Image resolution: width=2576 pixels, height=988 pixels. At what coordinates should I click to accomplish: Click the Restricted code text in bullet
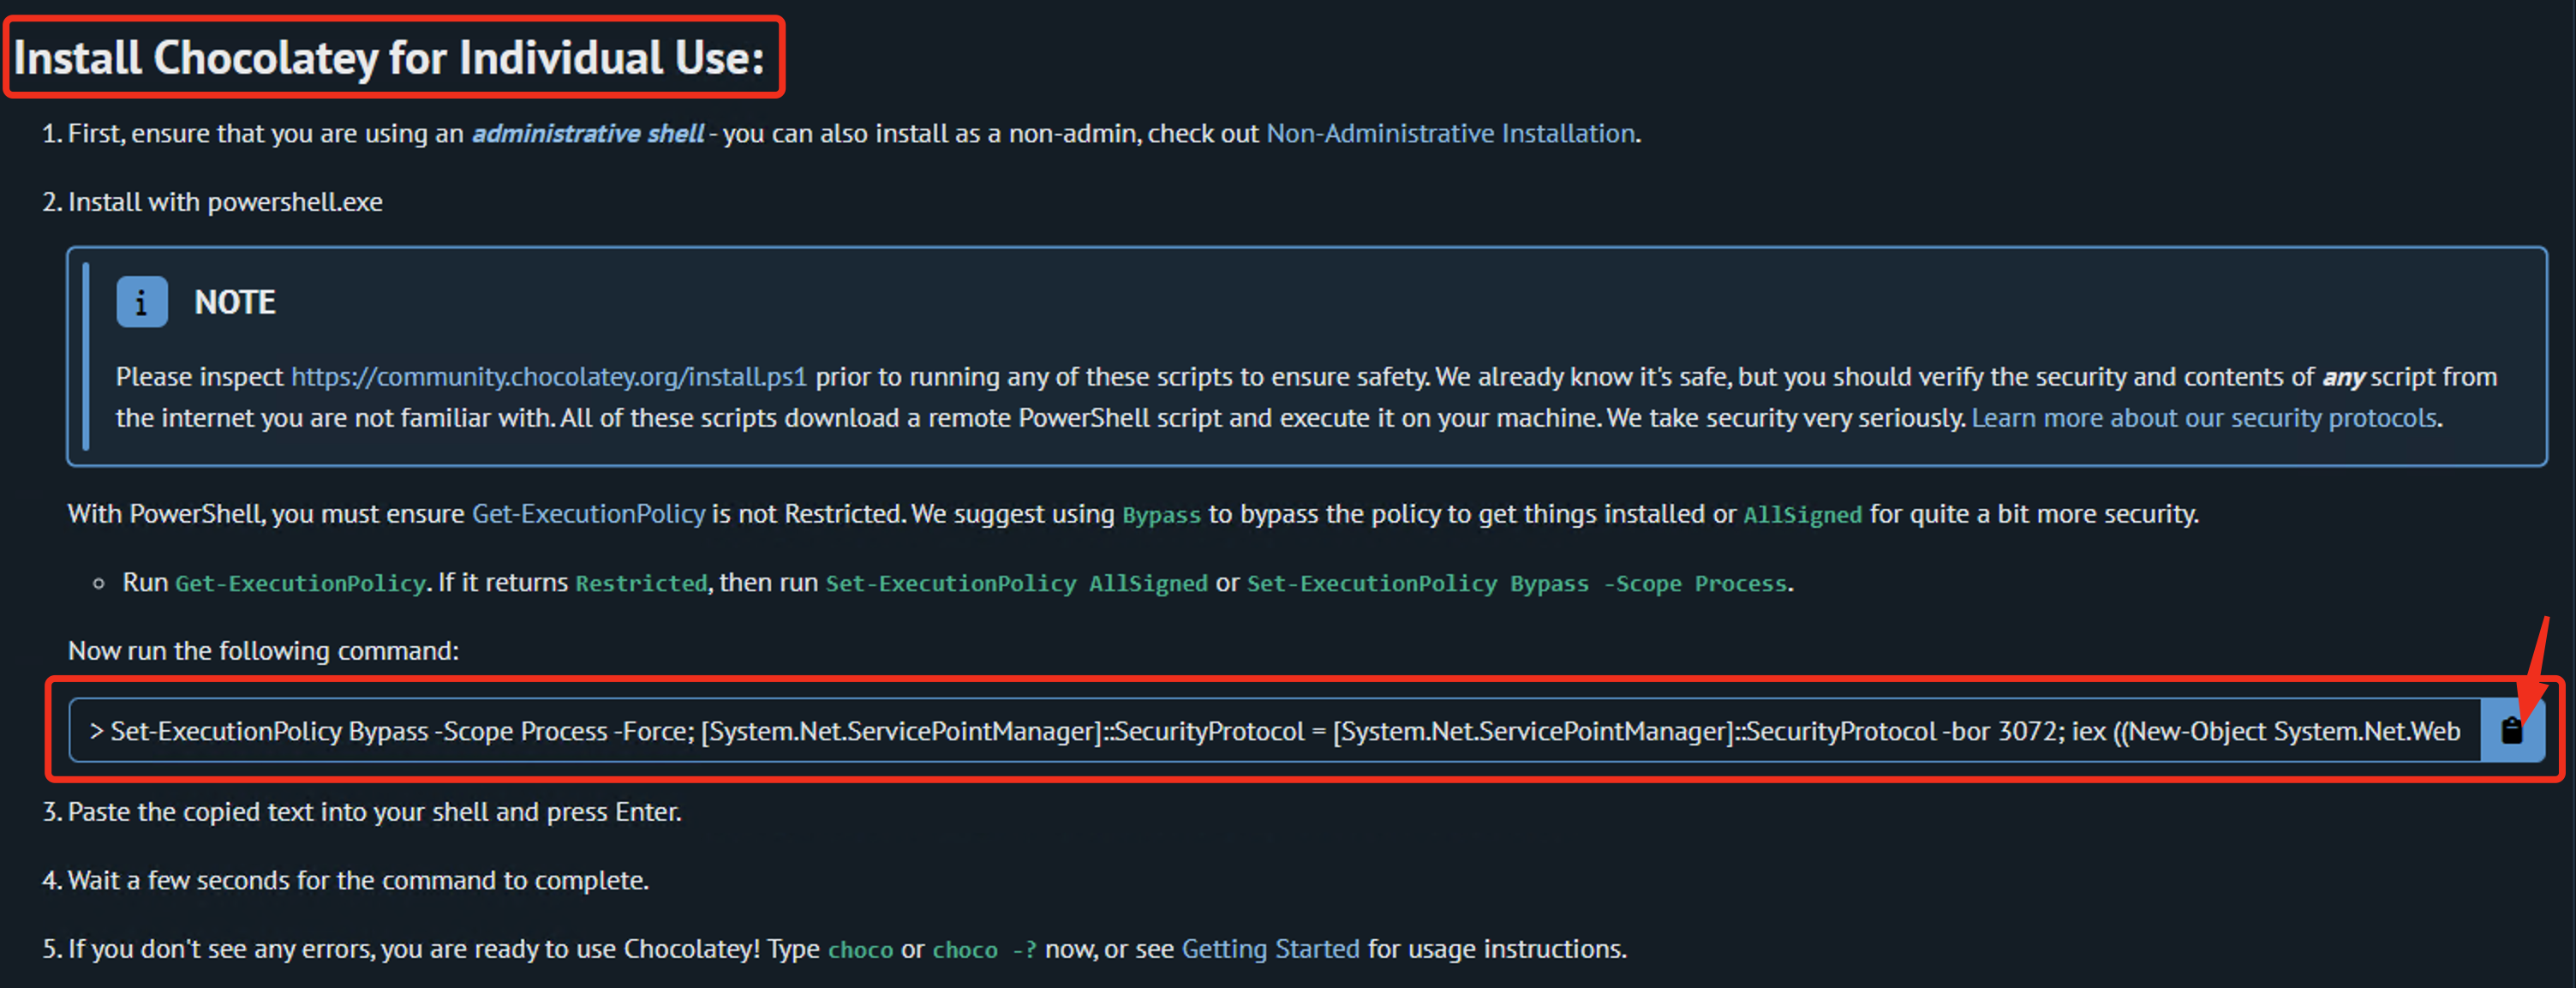point(641,583)
